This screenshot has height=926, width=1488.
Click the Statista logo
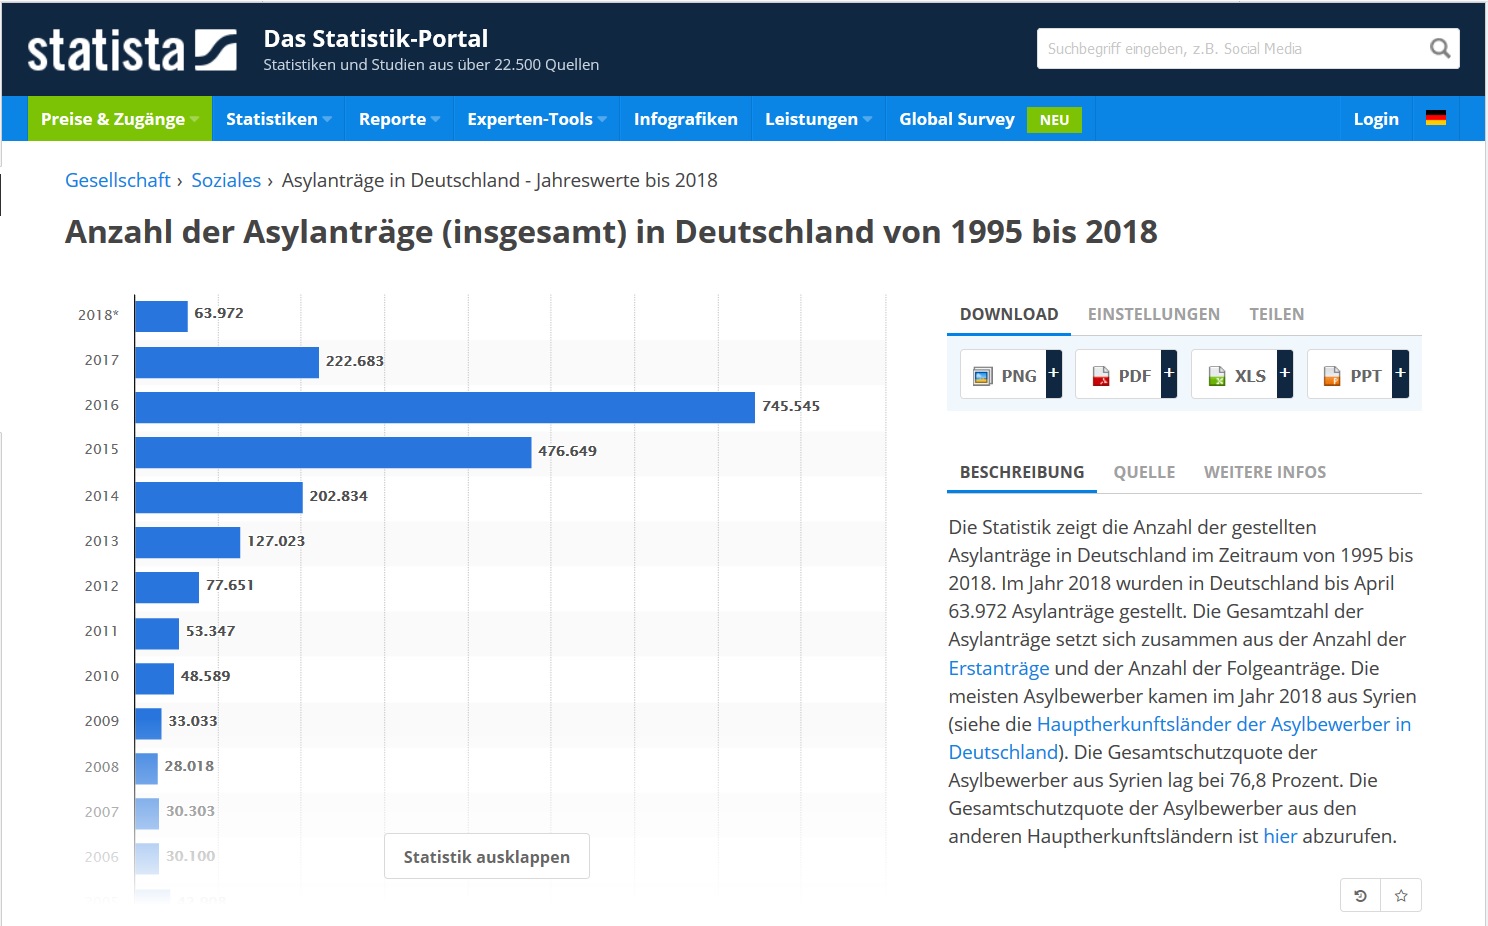coord(131,50)
